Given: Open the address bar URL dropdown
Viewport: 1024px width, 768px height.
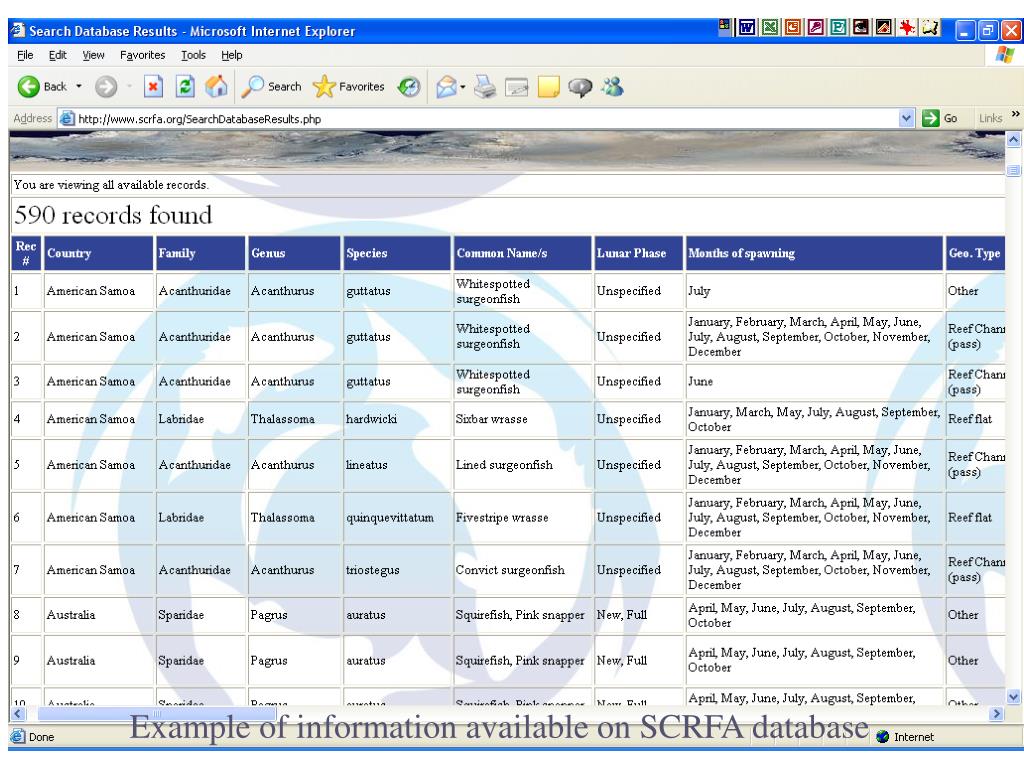Looking at the screenshot, I should (x=906, y=118).
